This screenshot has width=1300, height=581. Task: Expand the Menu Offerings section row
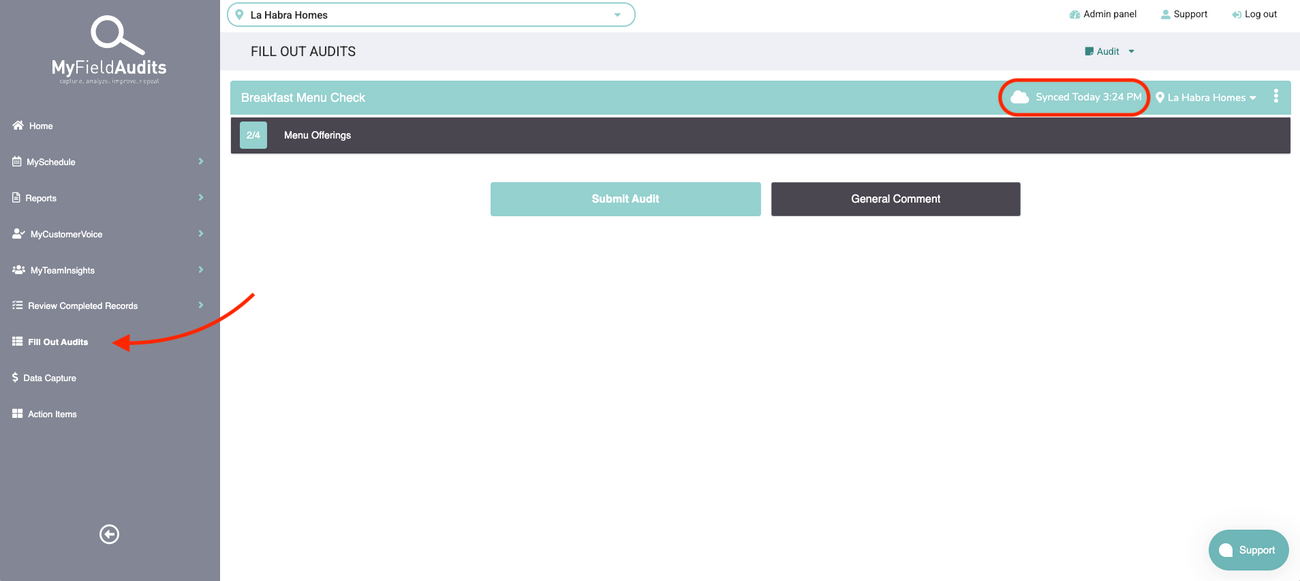pyautogui.click(x=760, y=135)
